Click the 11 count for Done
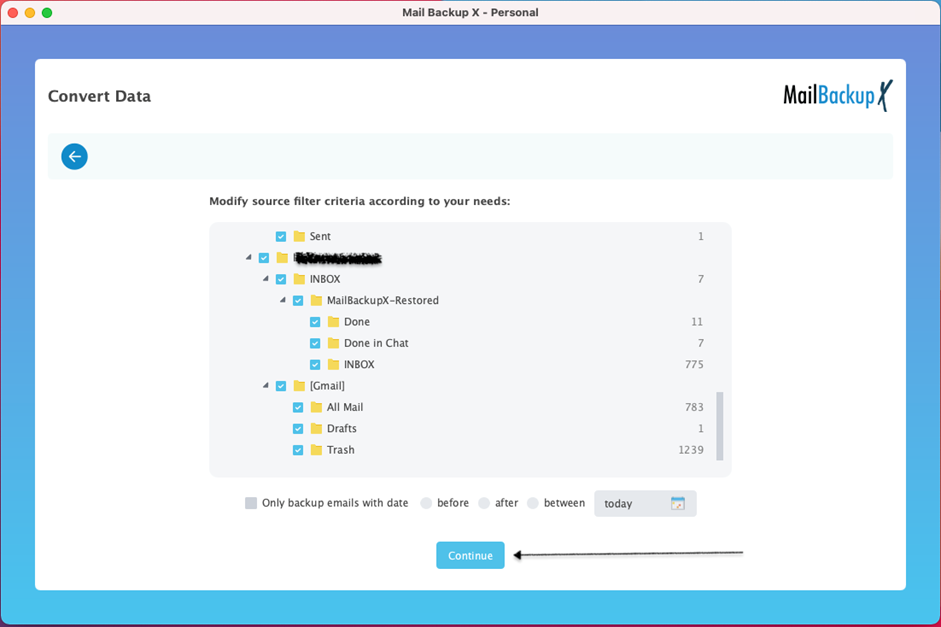This screenshot has height=627, width=941. (x=697, y=322)
